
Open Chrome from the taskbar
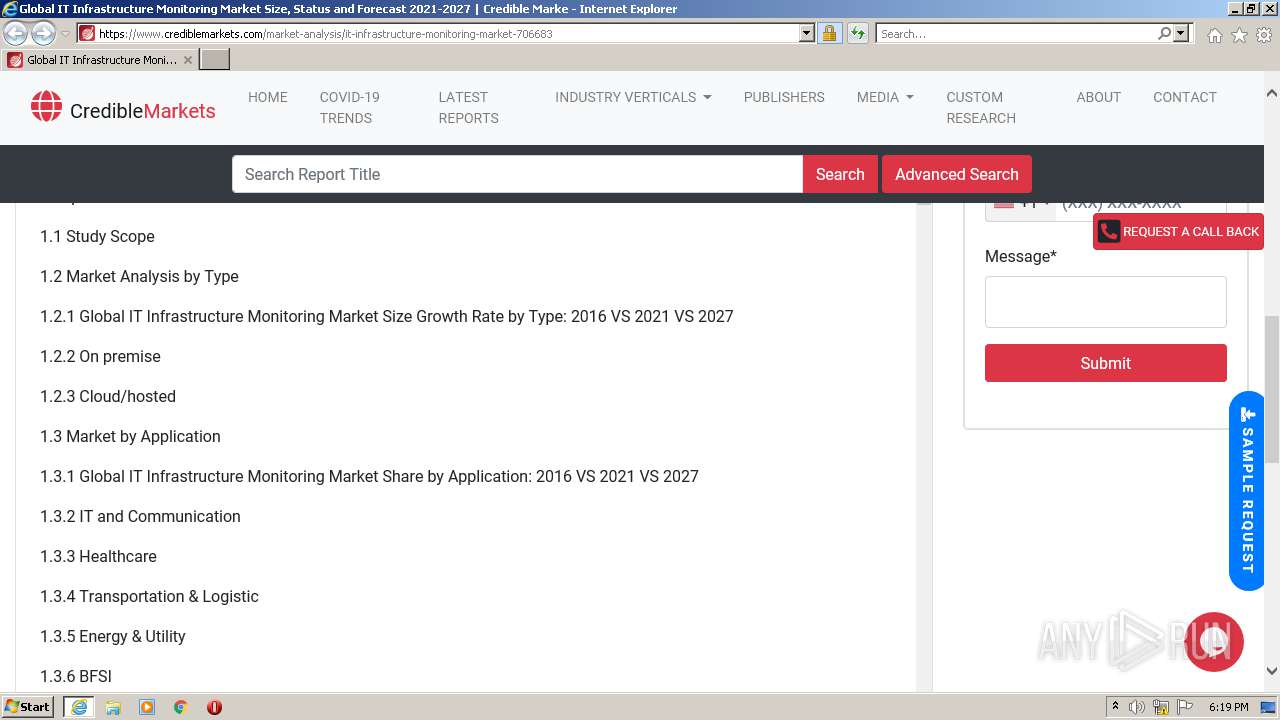click(180, 707)
